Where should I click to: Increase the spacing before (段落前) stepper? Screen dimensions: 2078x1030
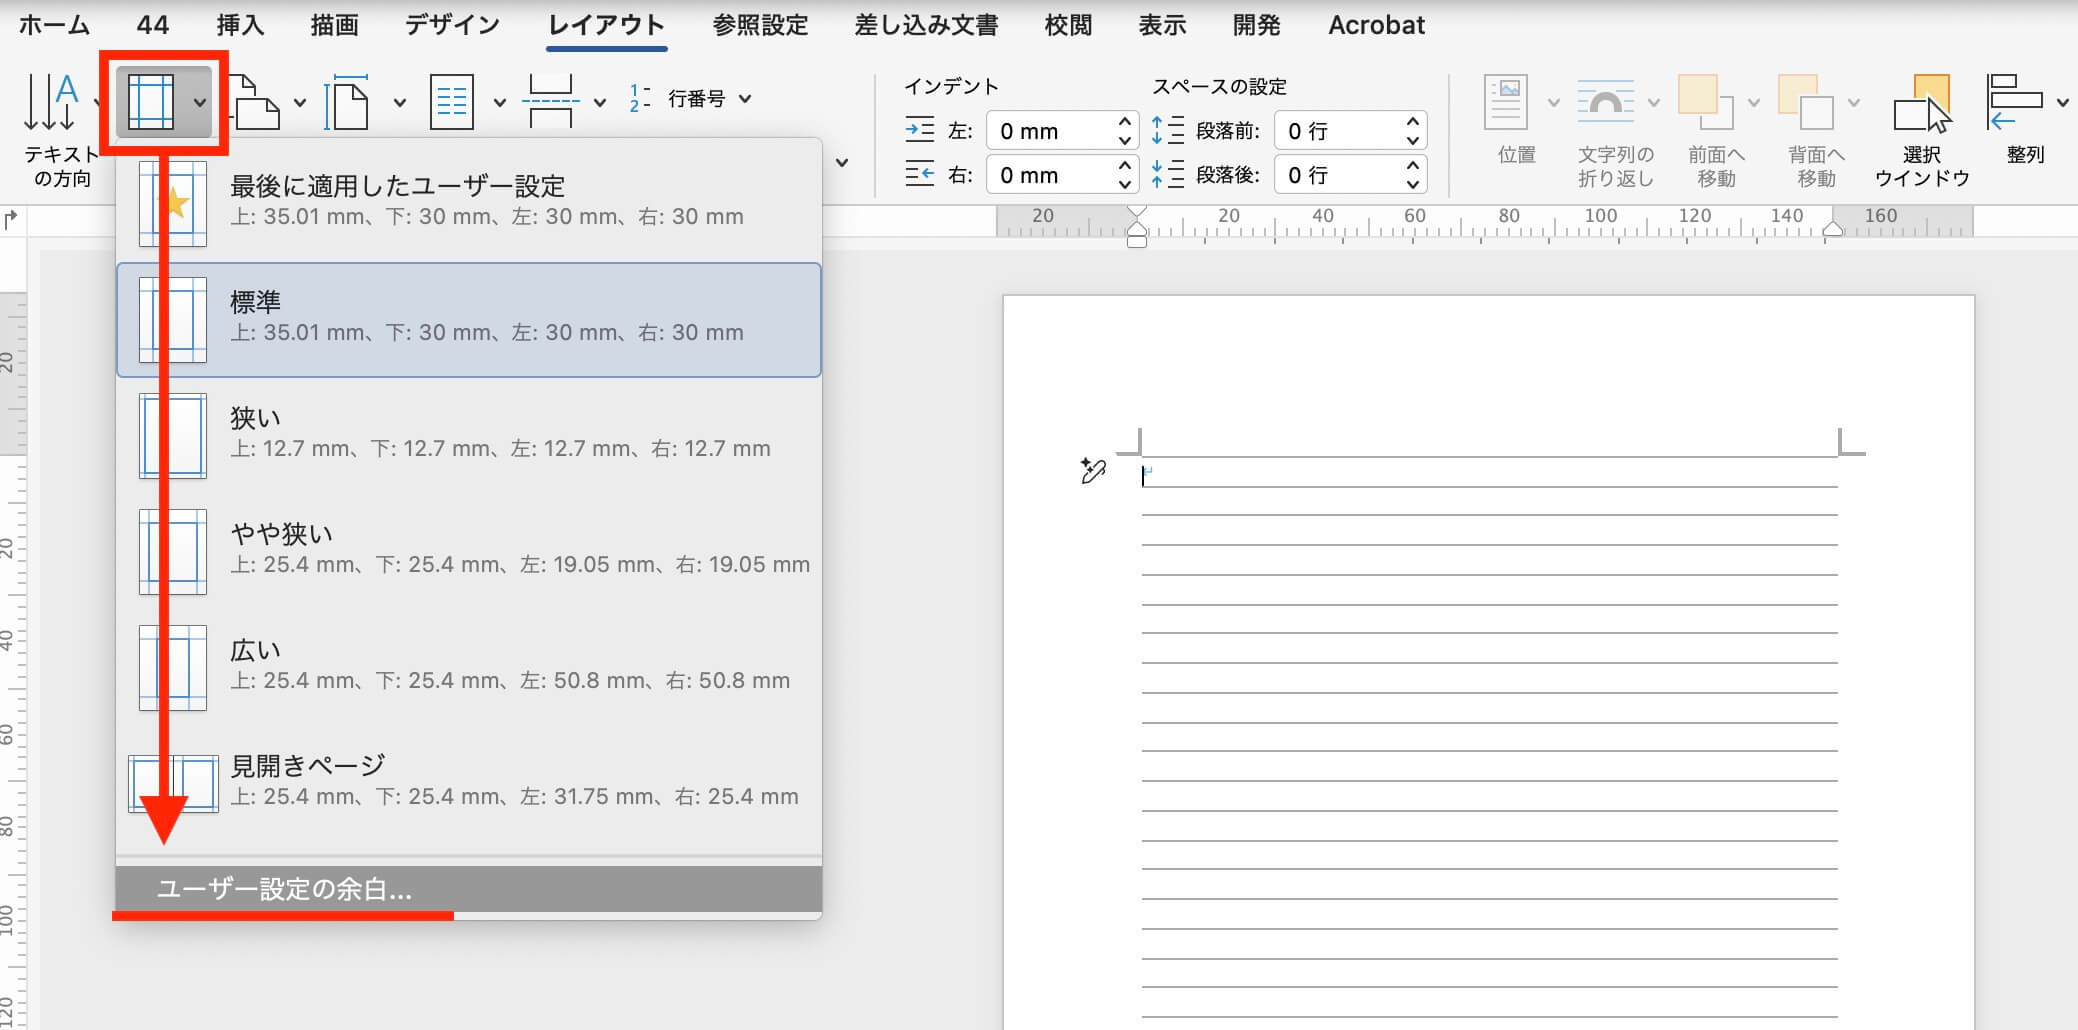[x=1412, y=122]
